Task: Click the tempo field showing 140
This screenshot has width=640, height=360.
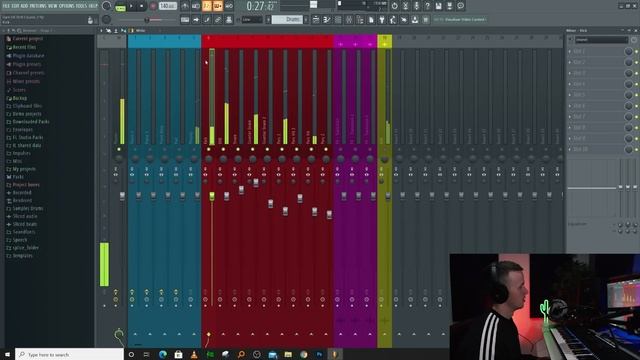Action: pyautogui.click(x=168, y=6)
